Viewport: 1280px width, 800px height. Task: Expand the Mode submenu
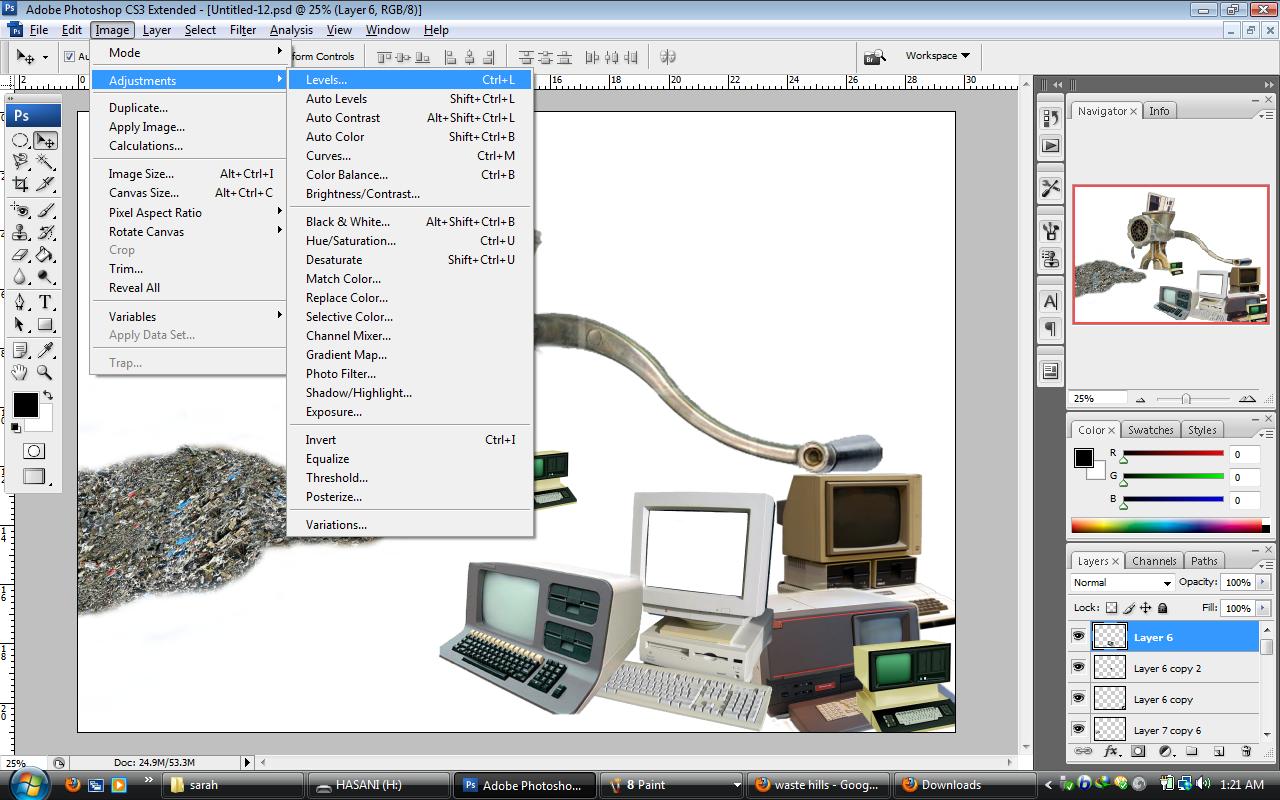[190, 53]
